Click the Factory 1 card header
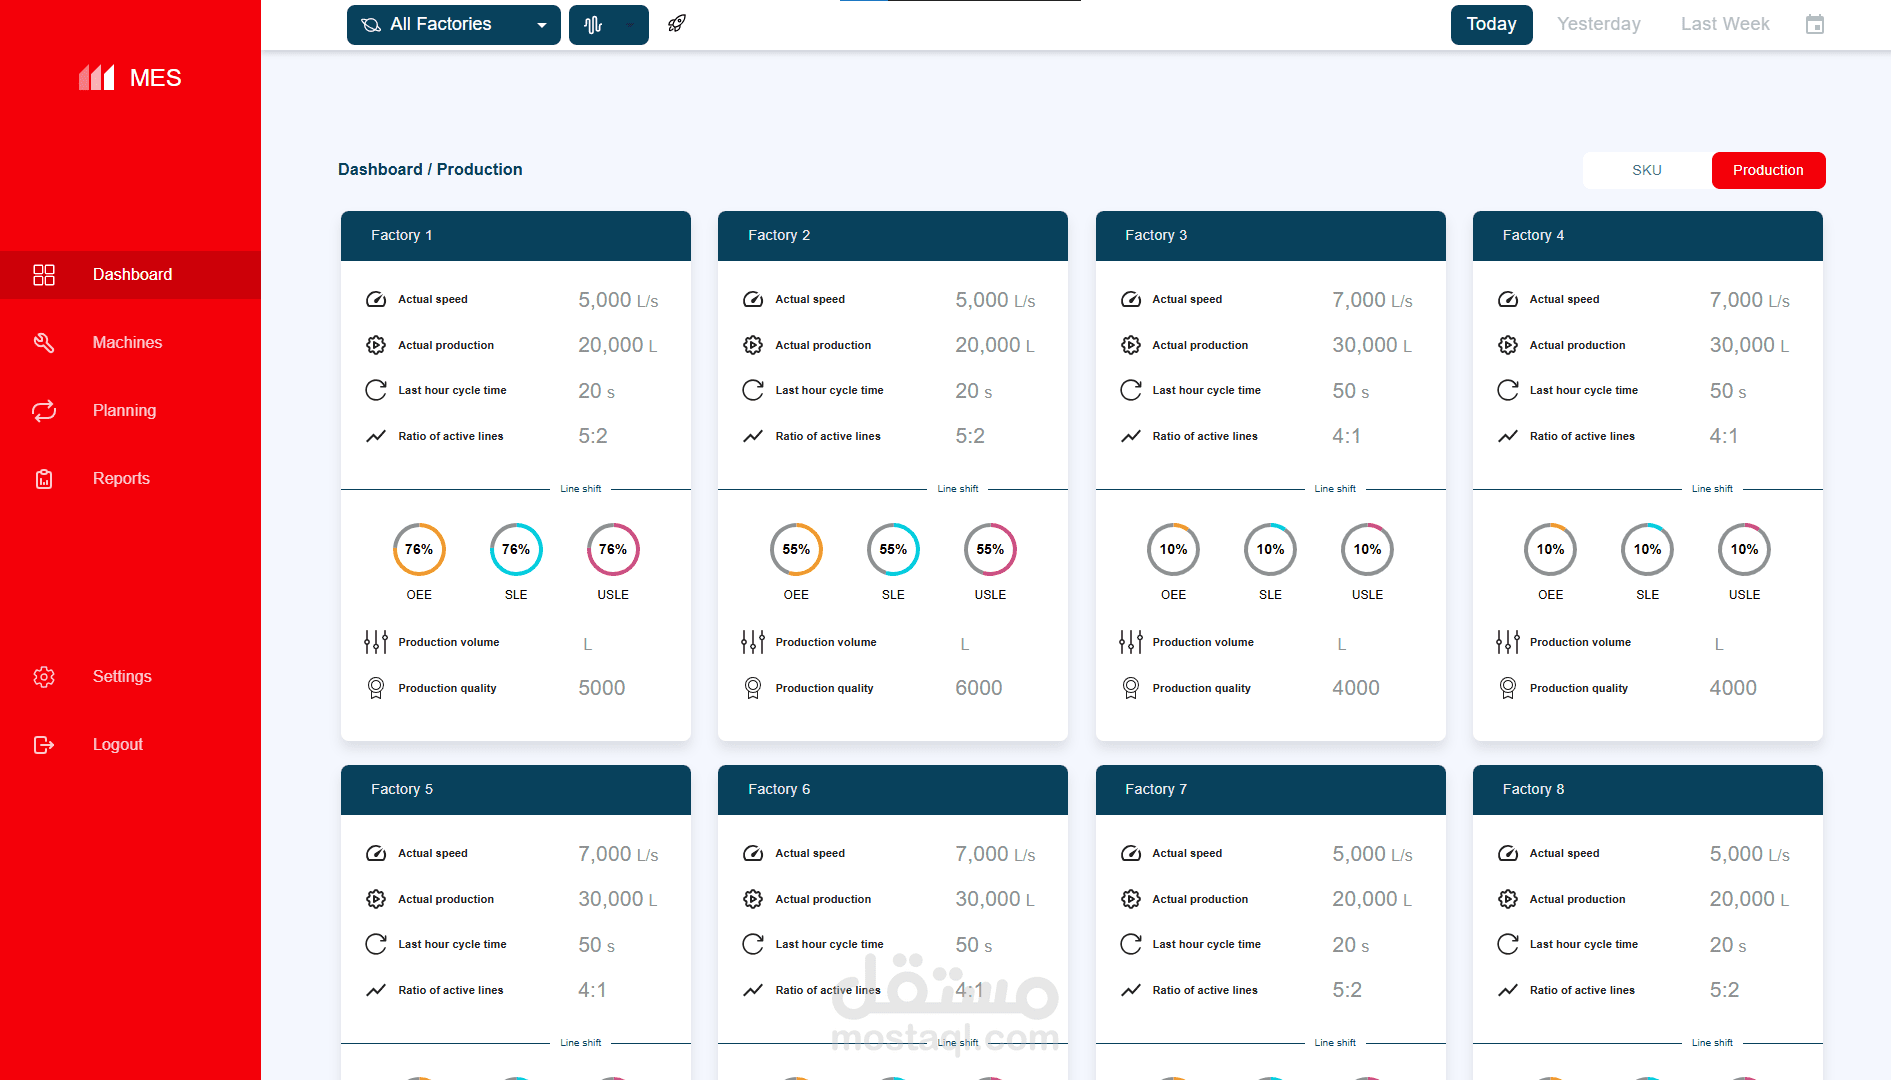This screenshot has width=1891, height=1080. (x=515, y=235)
